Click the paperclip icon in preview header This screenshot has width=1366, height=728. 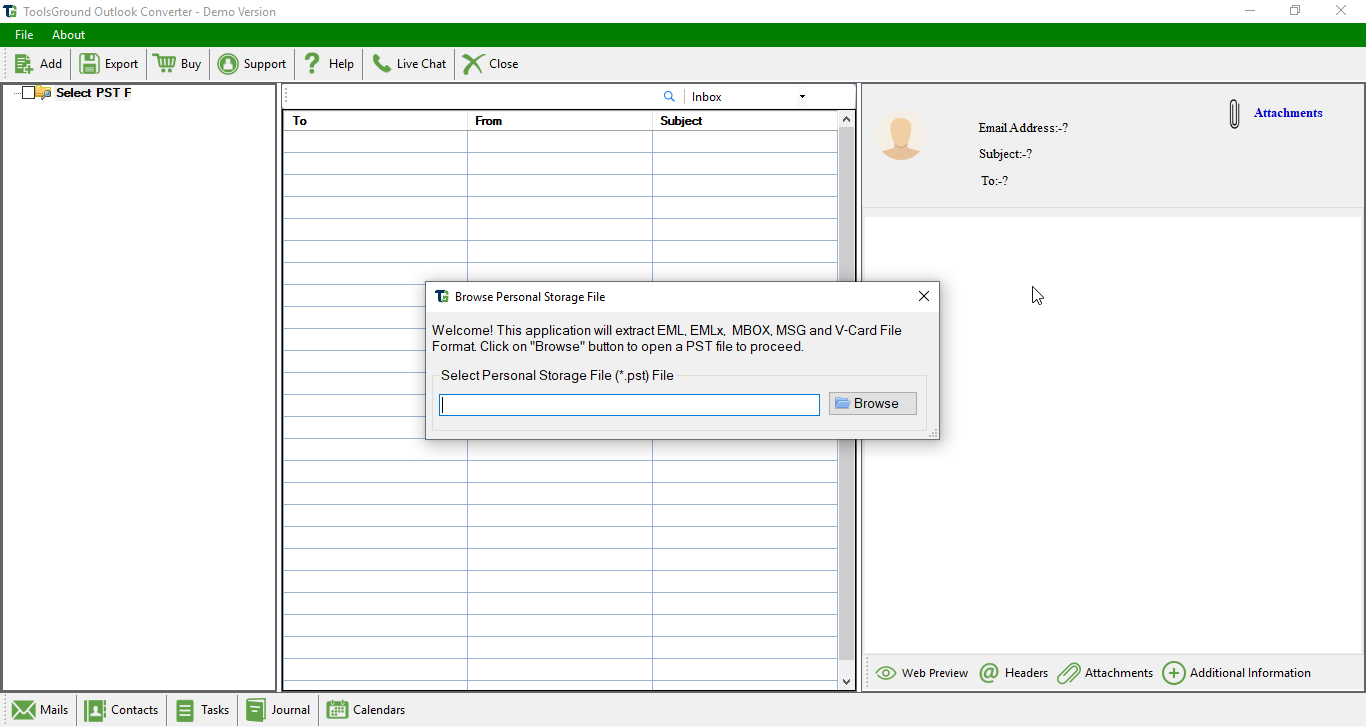pyautogui.click(x=1235, y=114)
